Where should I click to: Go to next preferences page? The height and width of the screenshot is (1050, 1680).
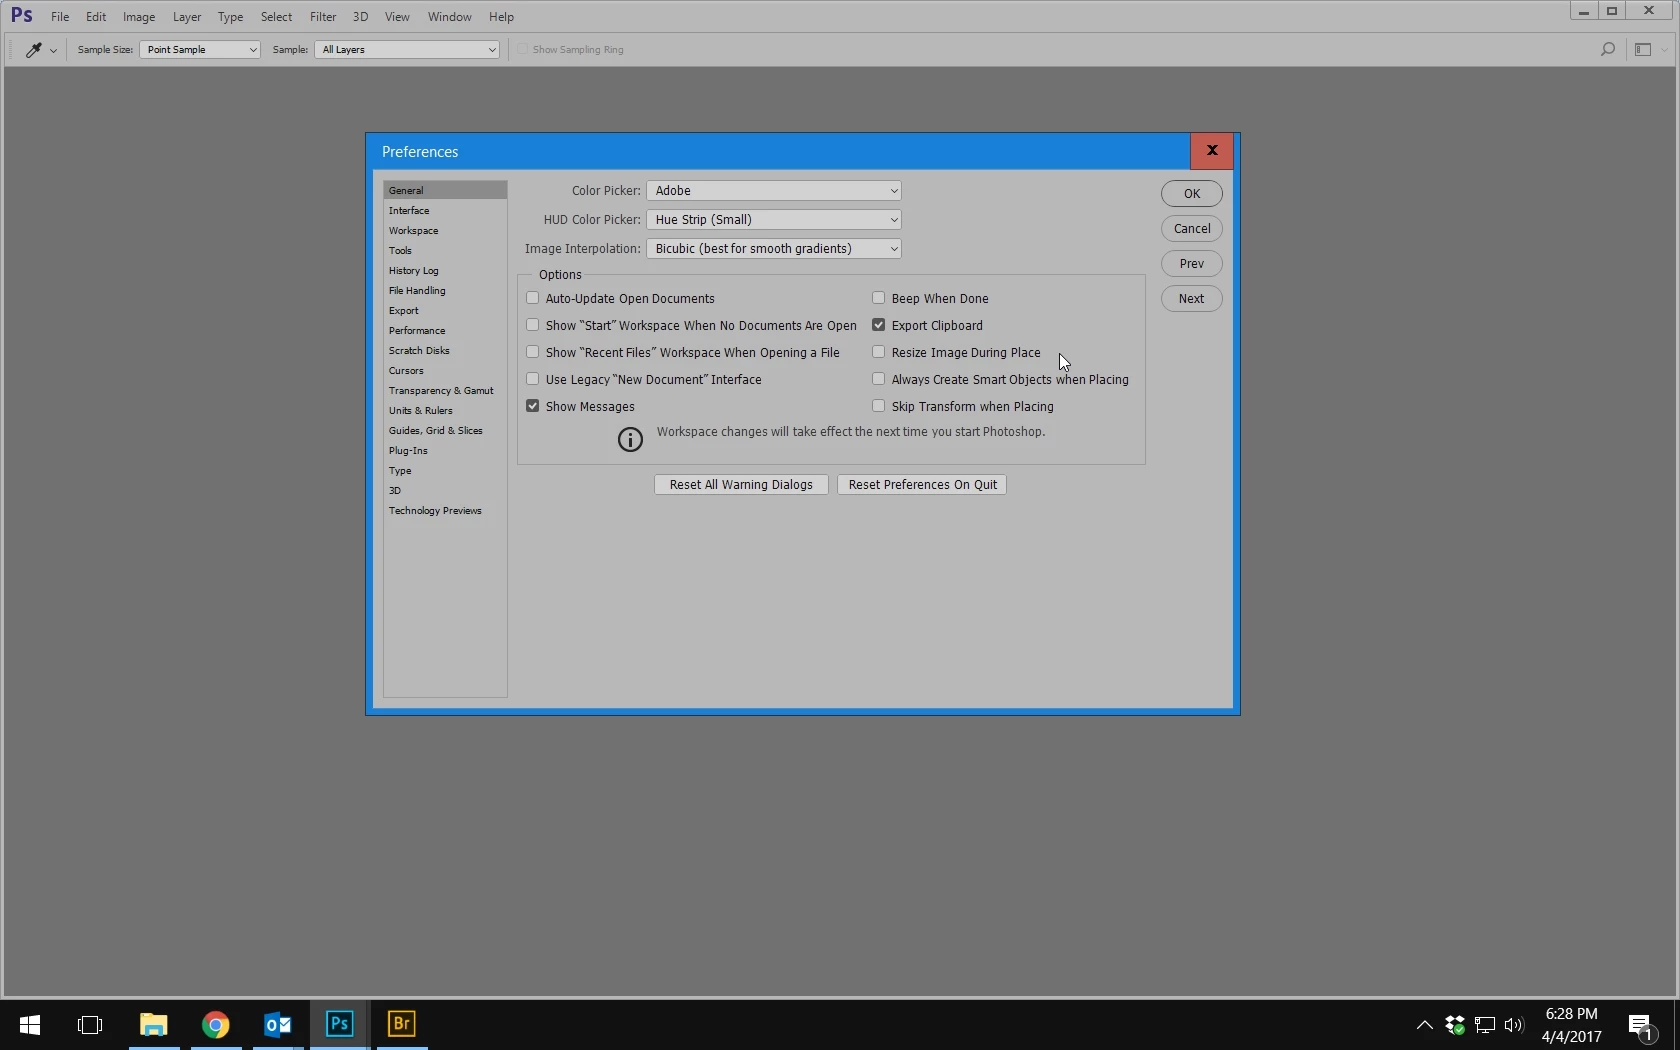pyautogui.click(x=1192, y=298)
